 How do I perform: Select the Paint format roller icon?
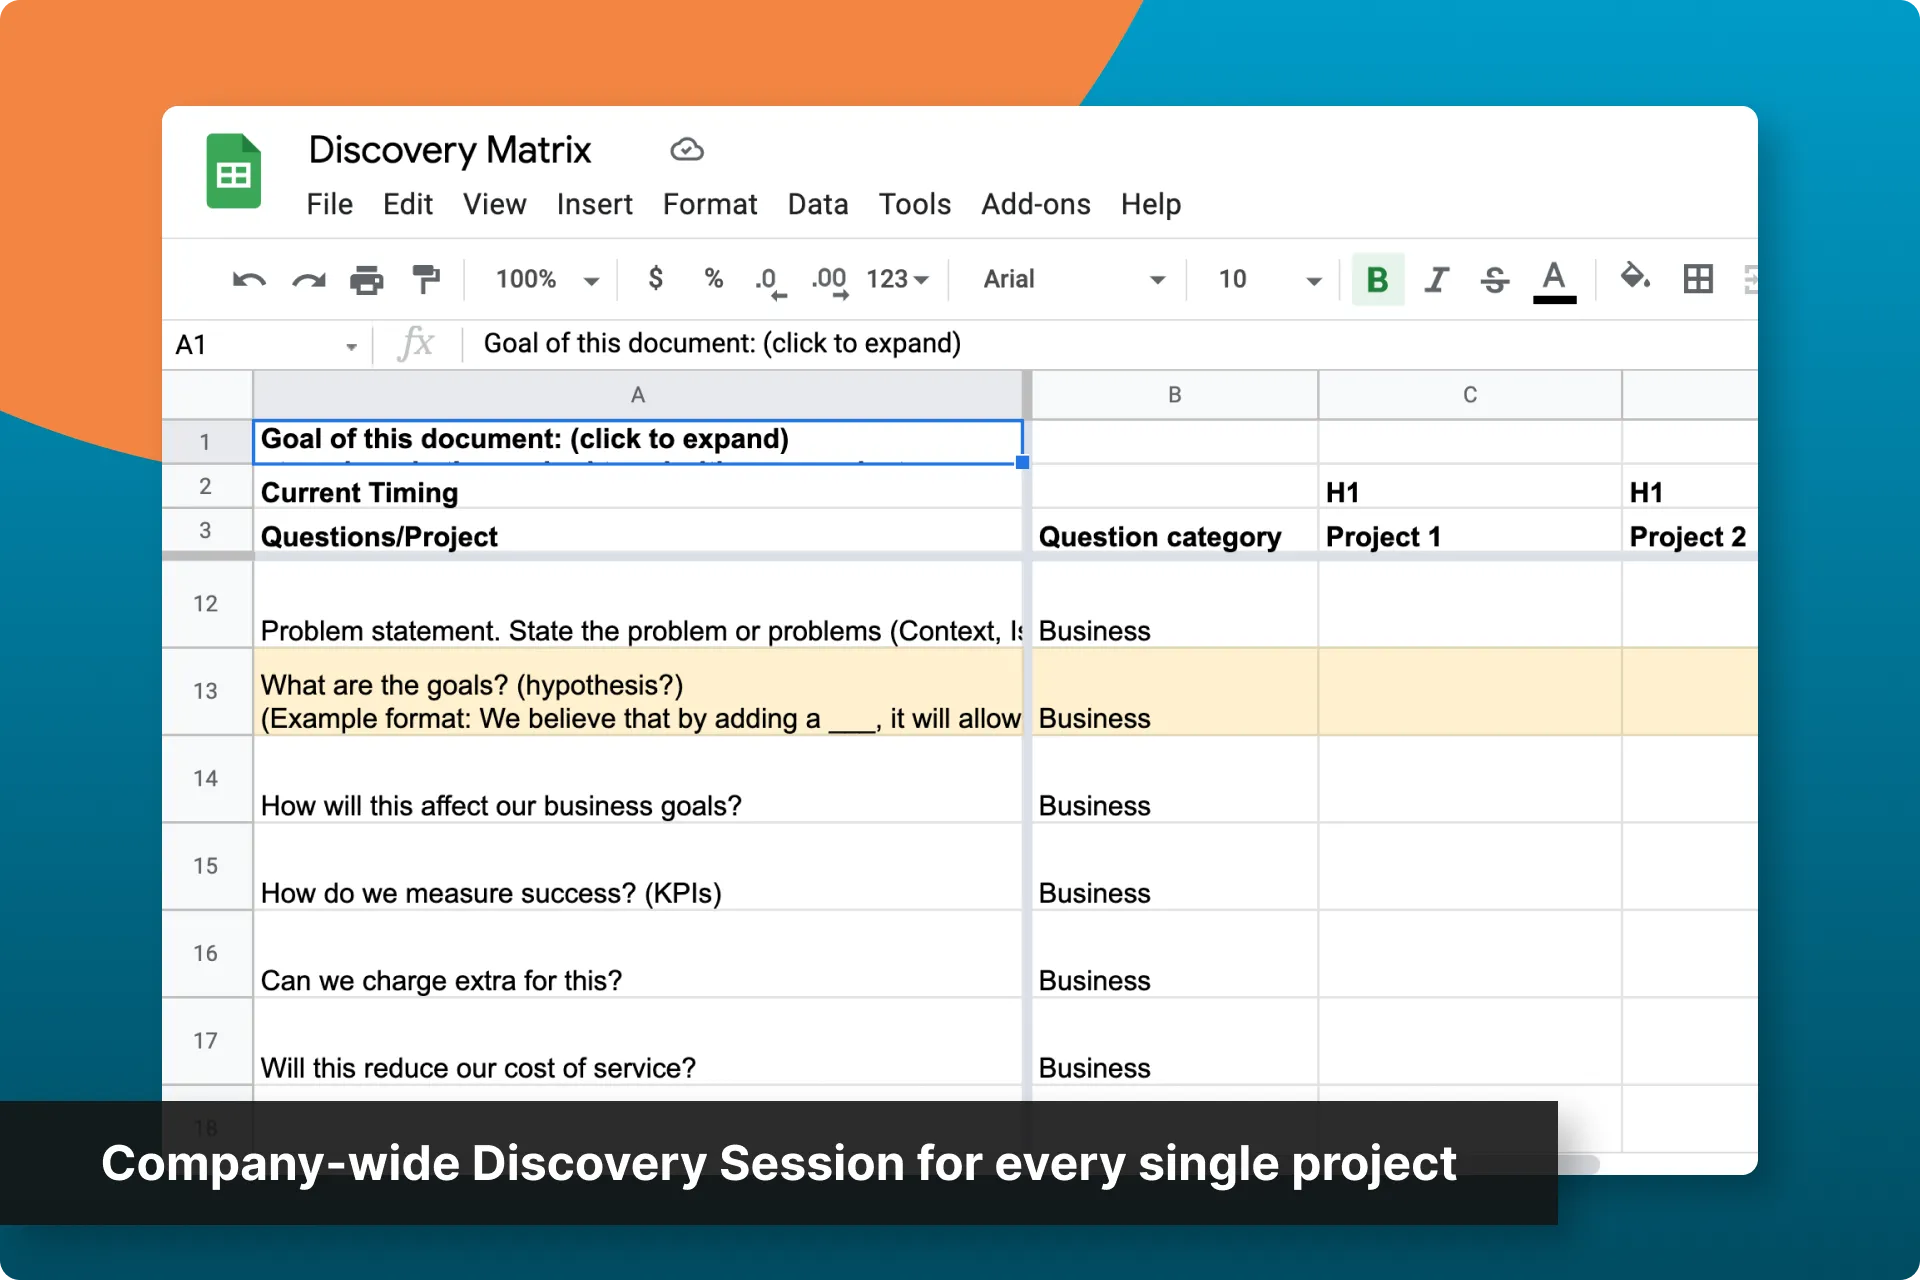[426, 279]
